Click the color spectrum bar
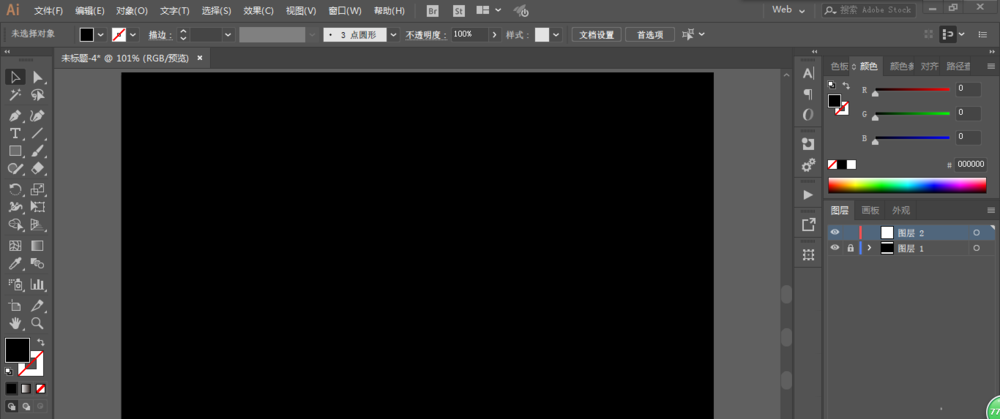 907,186
